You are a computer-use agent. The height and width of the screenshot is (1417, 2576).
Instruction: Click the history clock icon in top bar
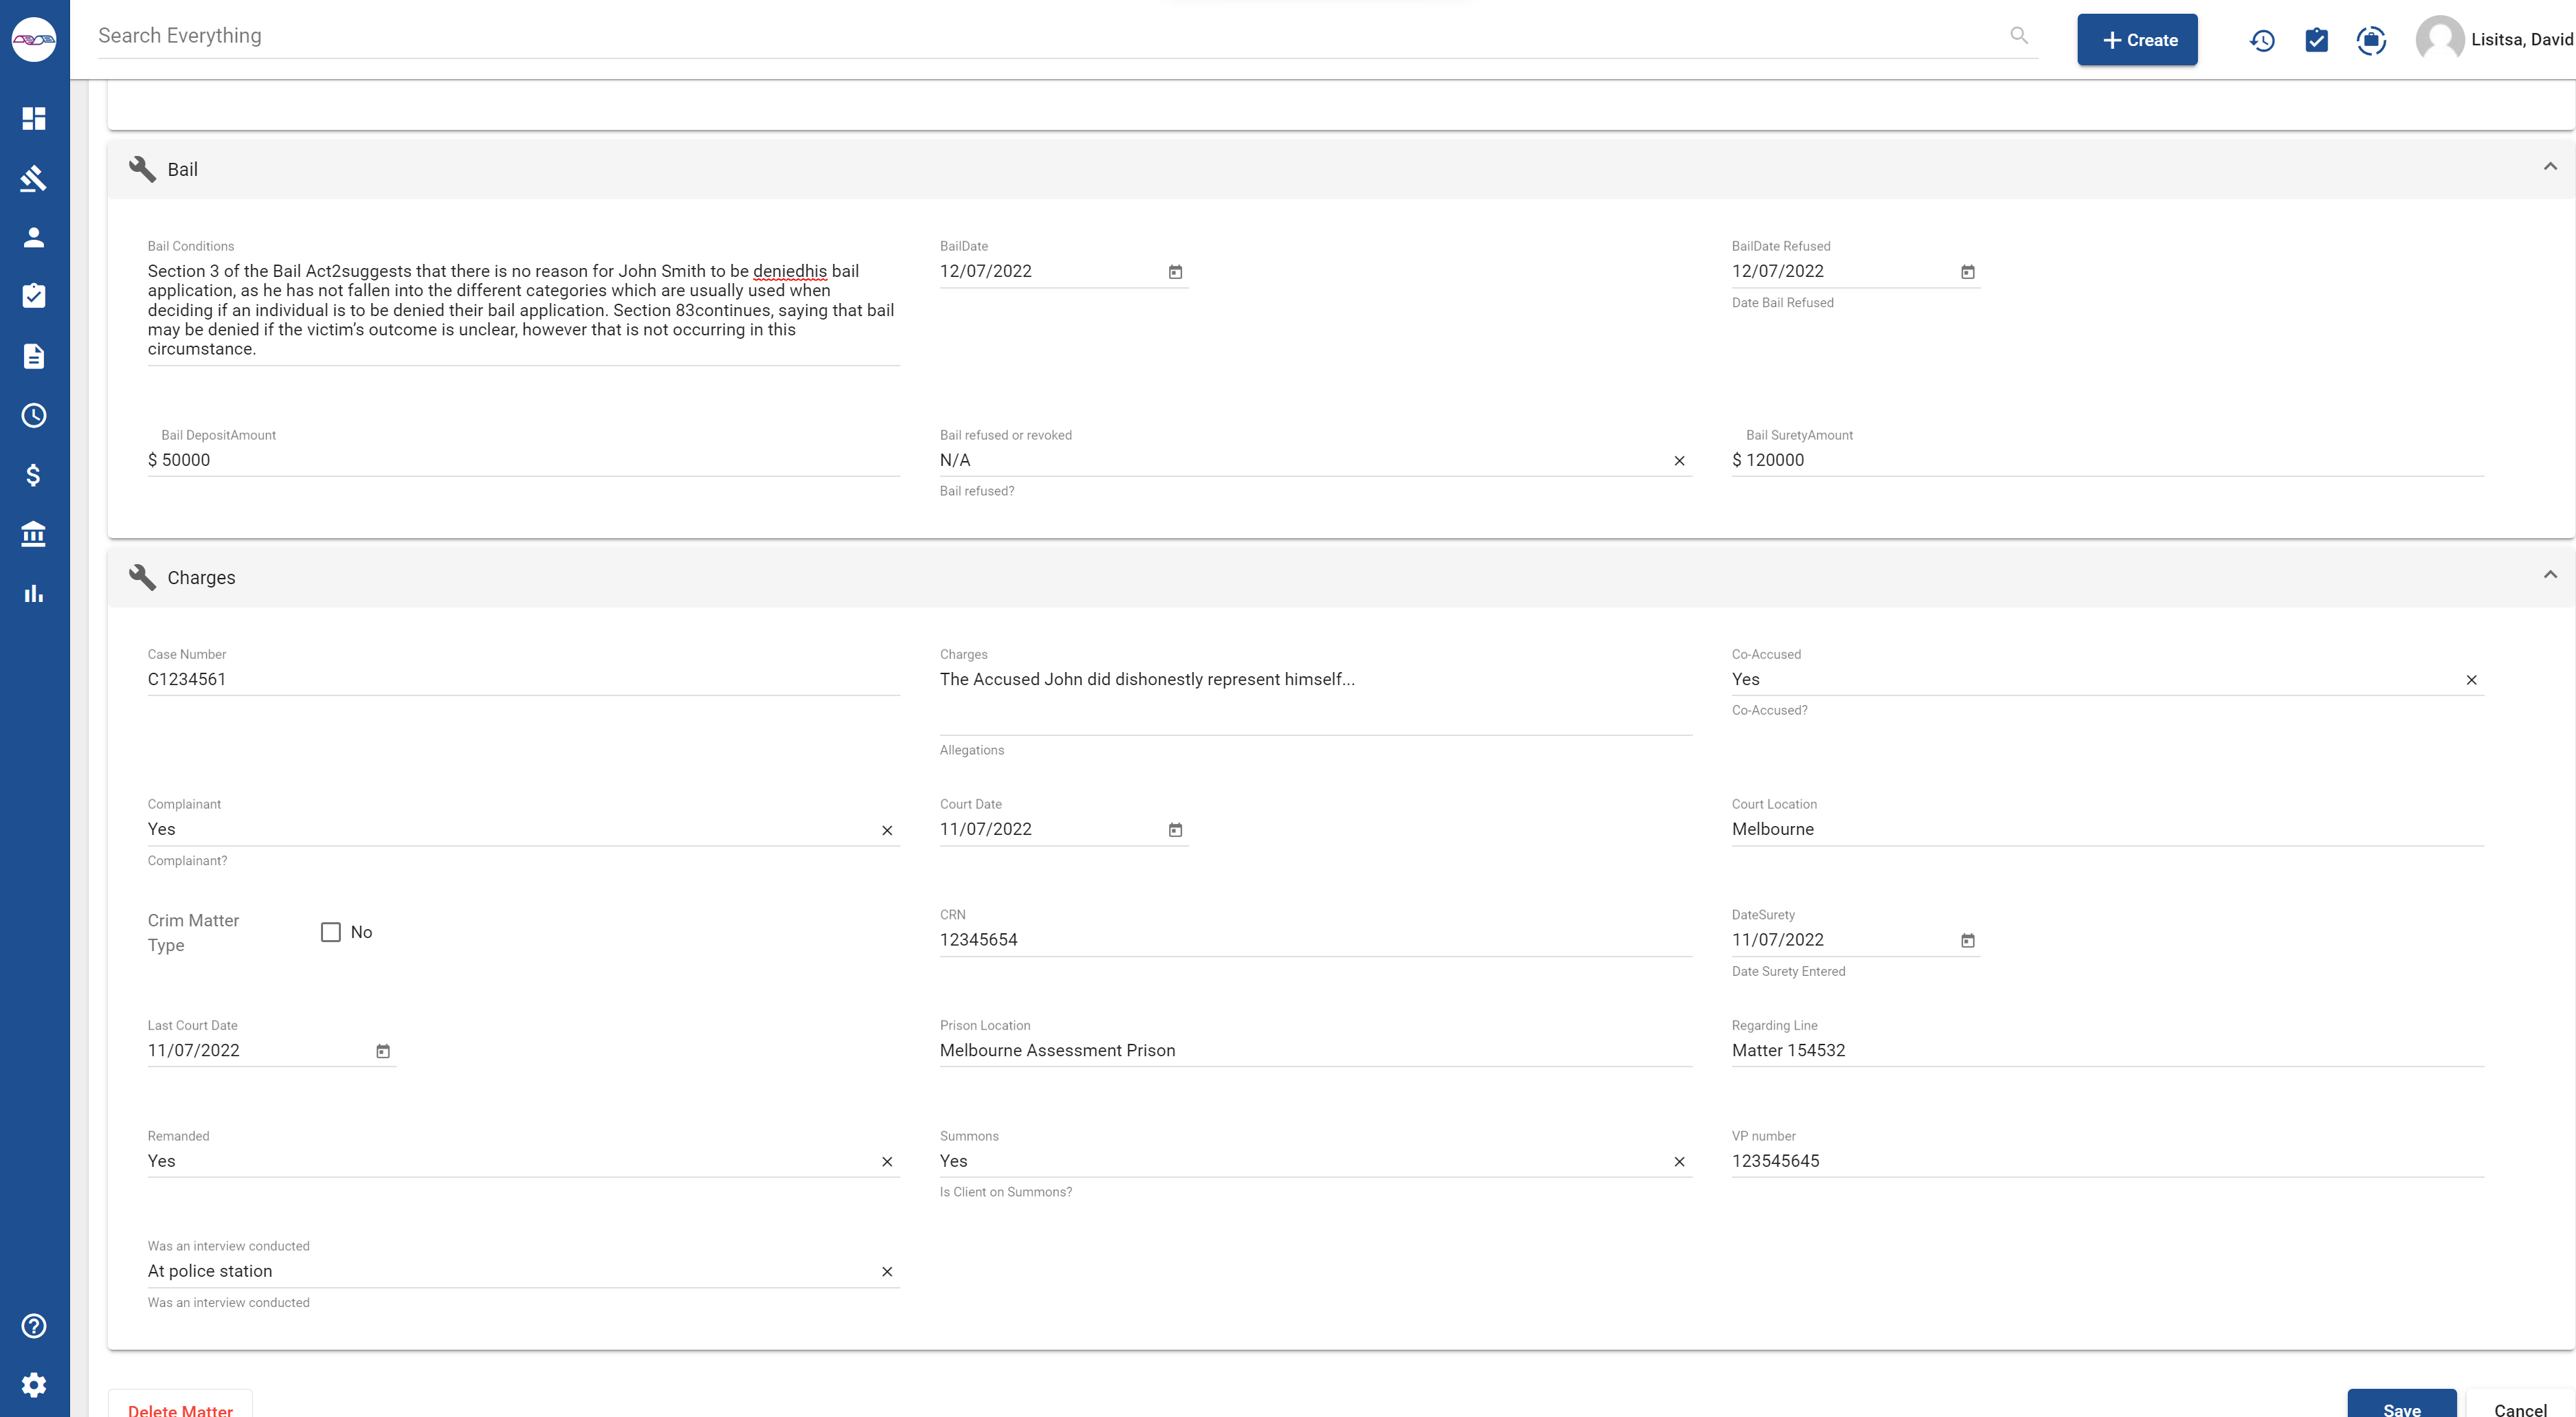tap(2262, 40)
